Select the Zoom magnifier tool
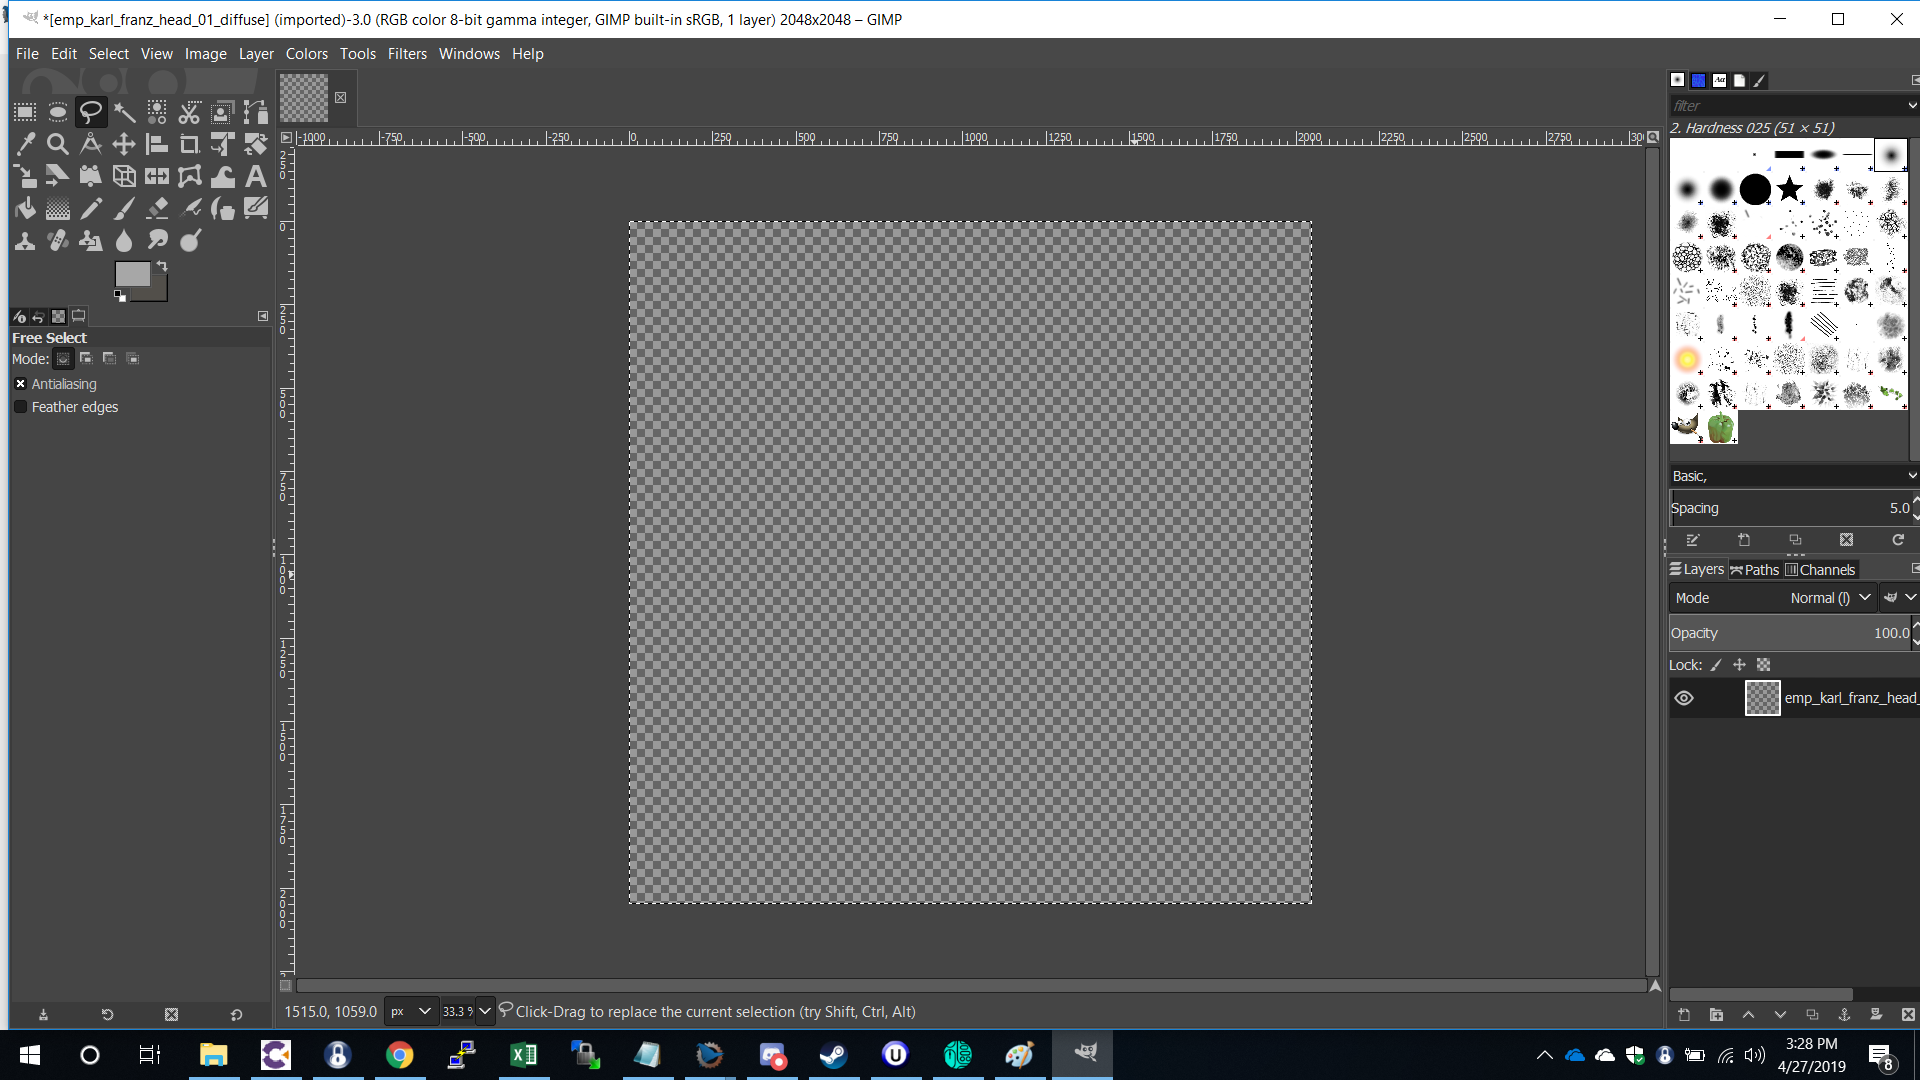This screenshot has height=1080, width=1920. coord(58,144)
